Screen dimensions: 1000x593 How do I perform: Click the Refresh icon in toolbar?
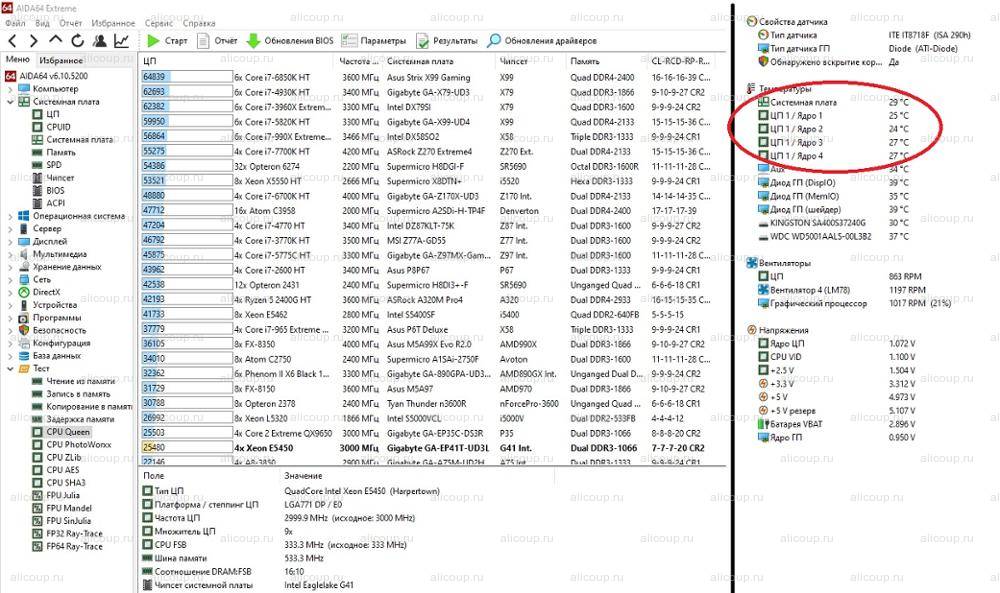[x=77, y=41]
